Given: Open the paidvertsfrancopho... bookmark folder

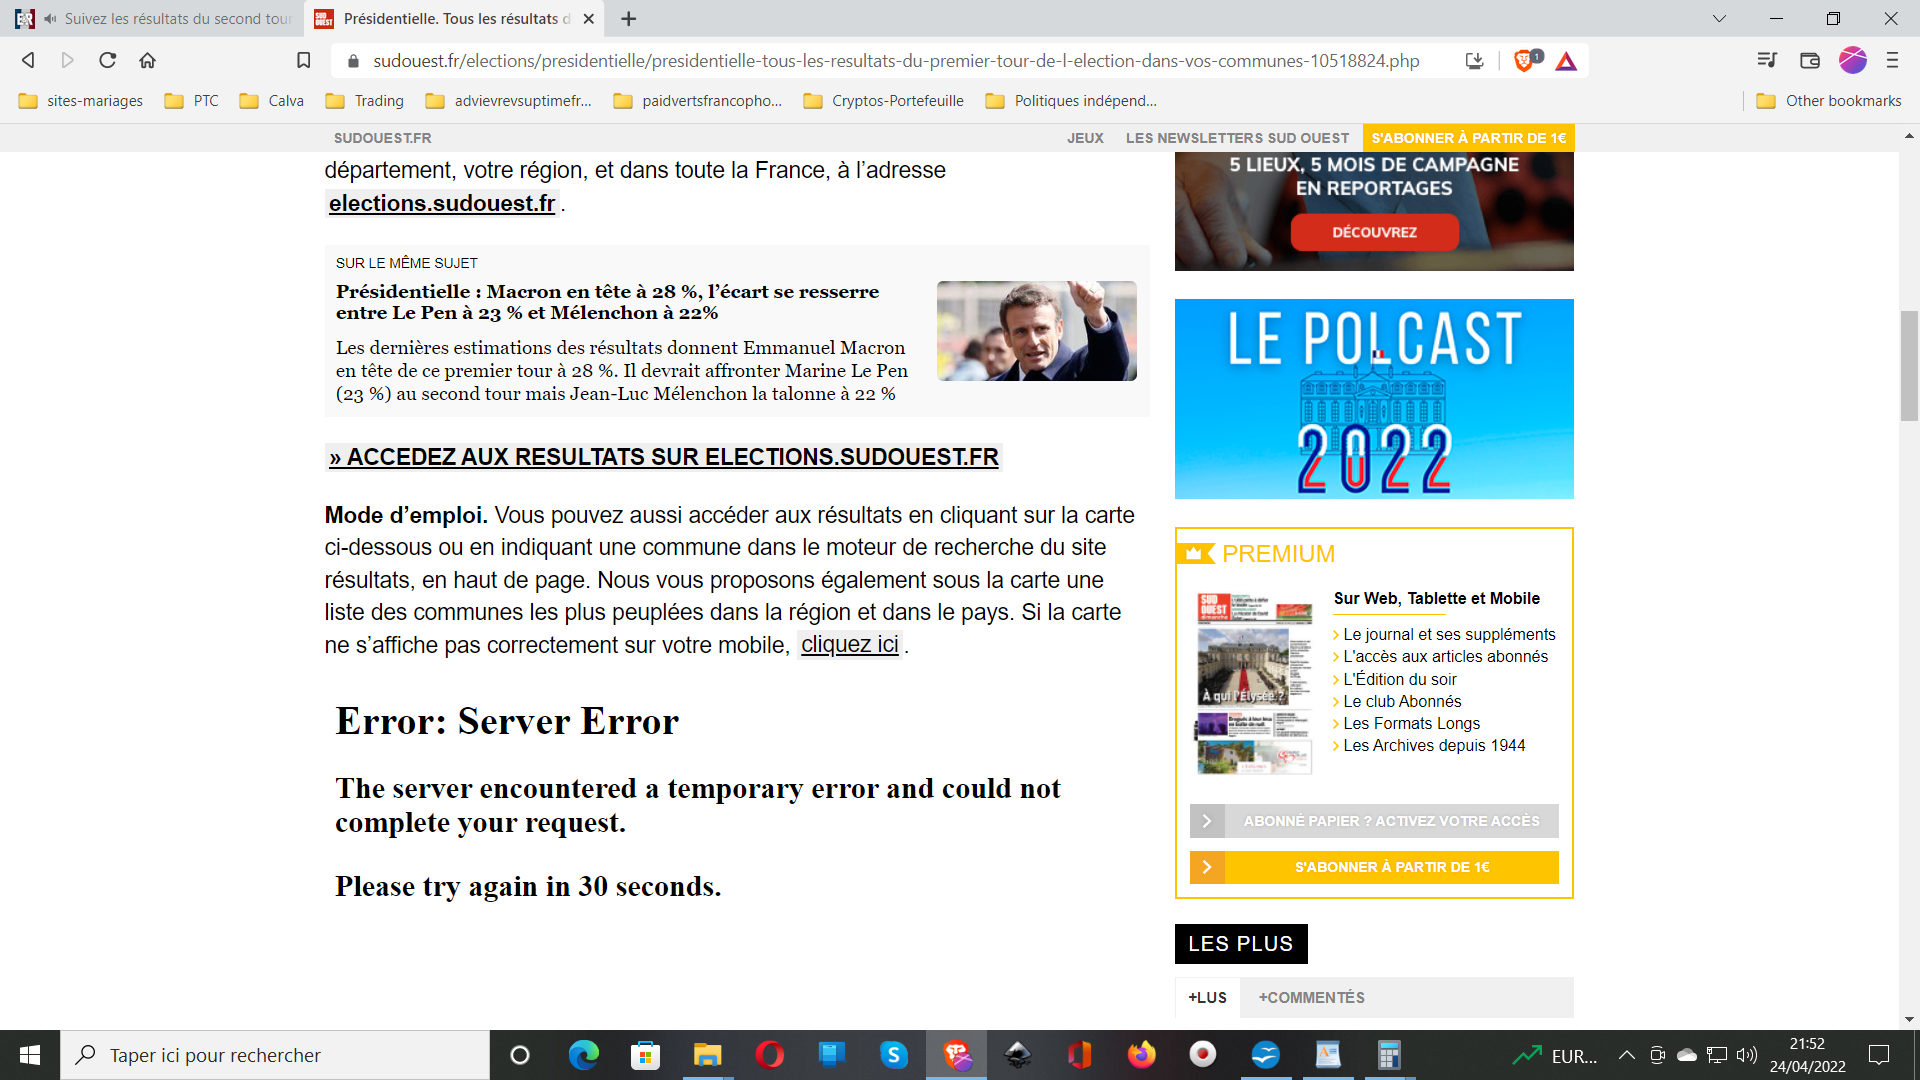Looking at the screenshot, I should coord(698,101).
